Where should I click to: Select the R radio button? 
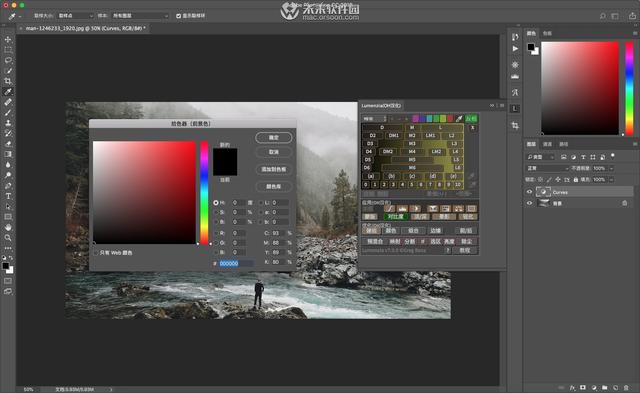click(x=216, y=233)
